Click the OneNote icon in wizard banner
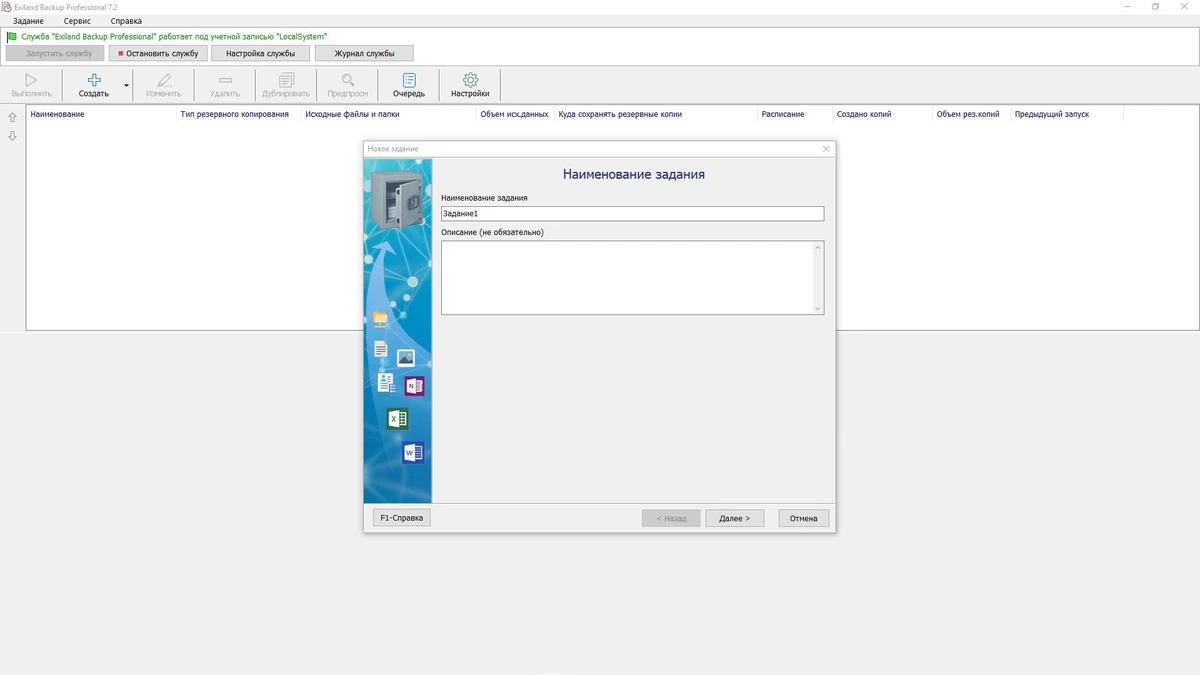The image size is (1200, 675). point(414,386)
